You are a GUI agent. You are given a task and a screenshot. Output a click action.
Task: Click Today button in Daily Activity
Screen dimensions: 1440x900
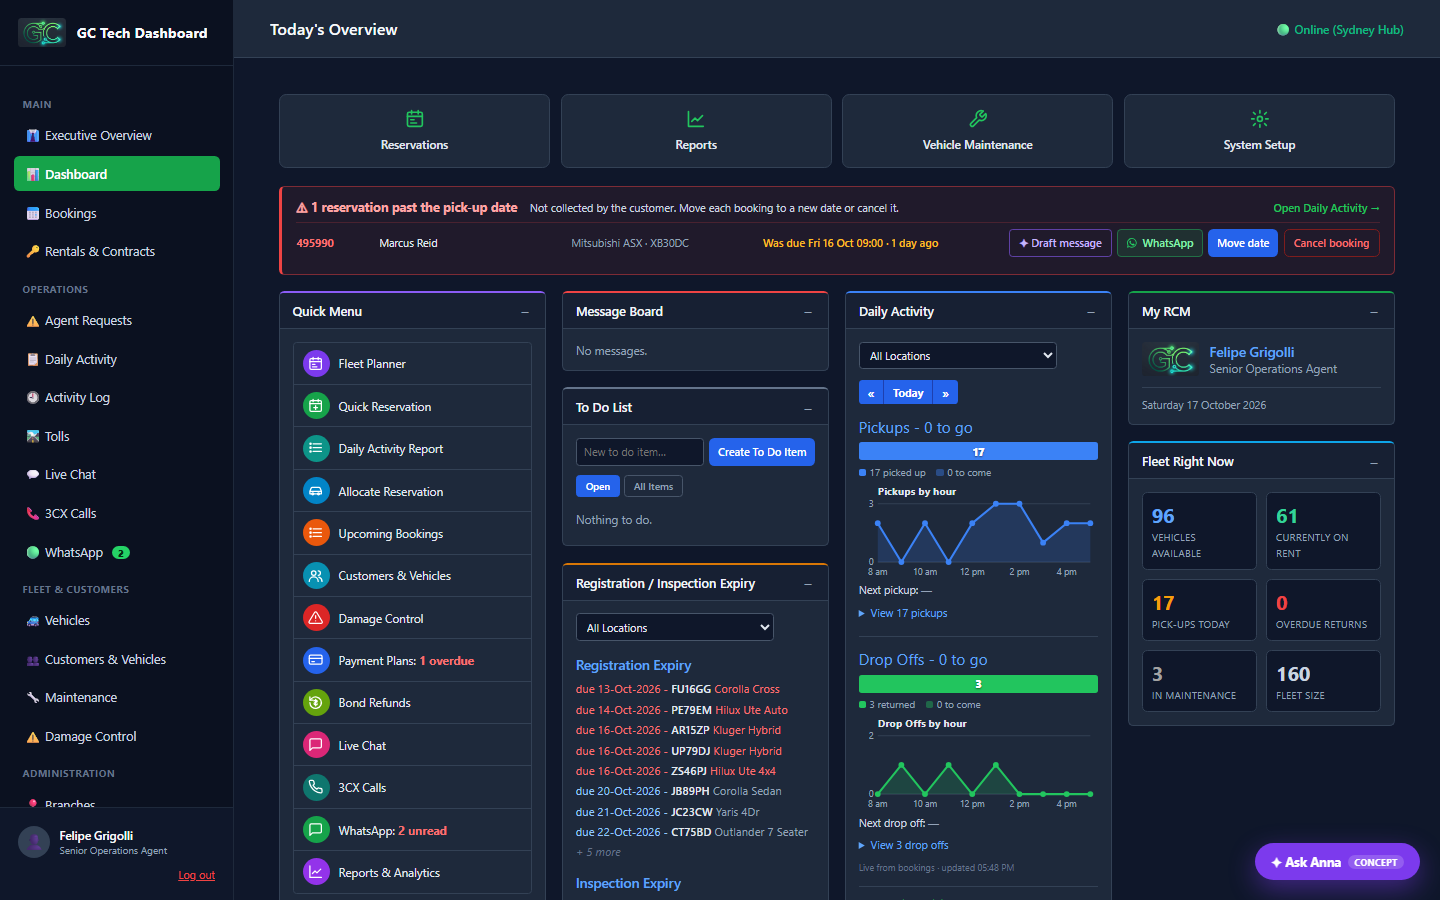908,393
